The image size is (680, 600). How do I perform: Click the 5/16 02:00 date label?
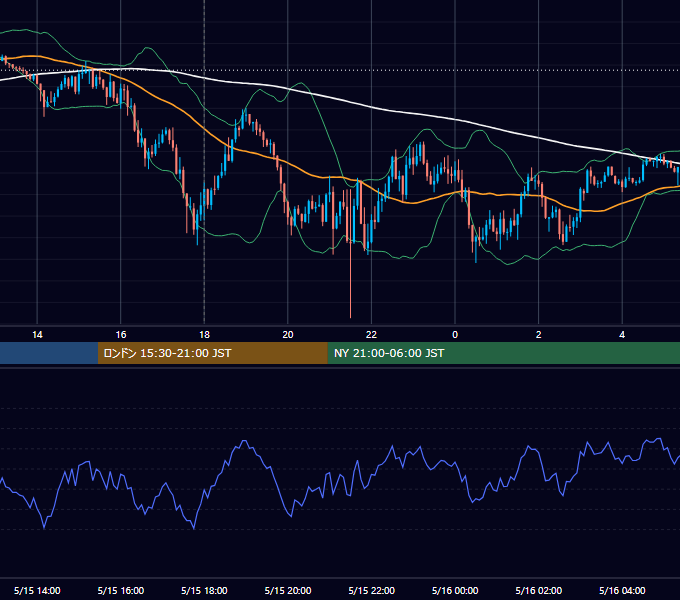[539, 590]
